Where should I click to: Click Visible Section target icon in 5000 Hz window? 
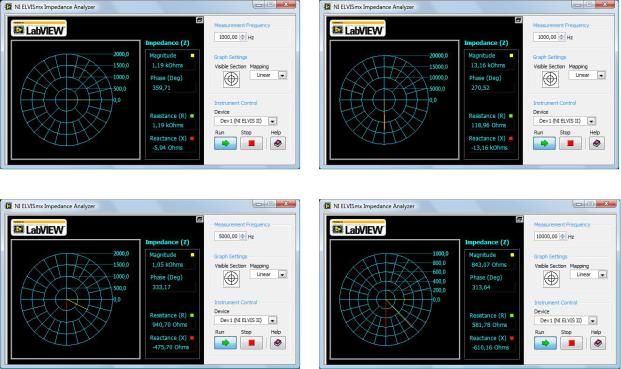click(232, 279)
